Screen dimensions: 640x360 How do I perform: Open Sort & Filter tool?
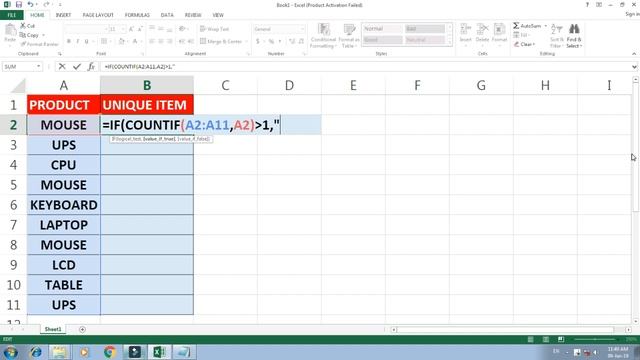click(x=557, y=36)
